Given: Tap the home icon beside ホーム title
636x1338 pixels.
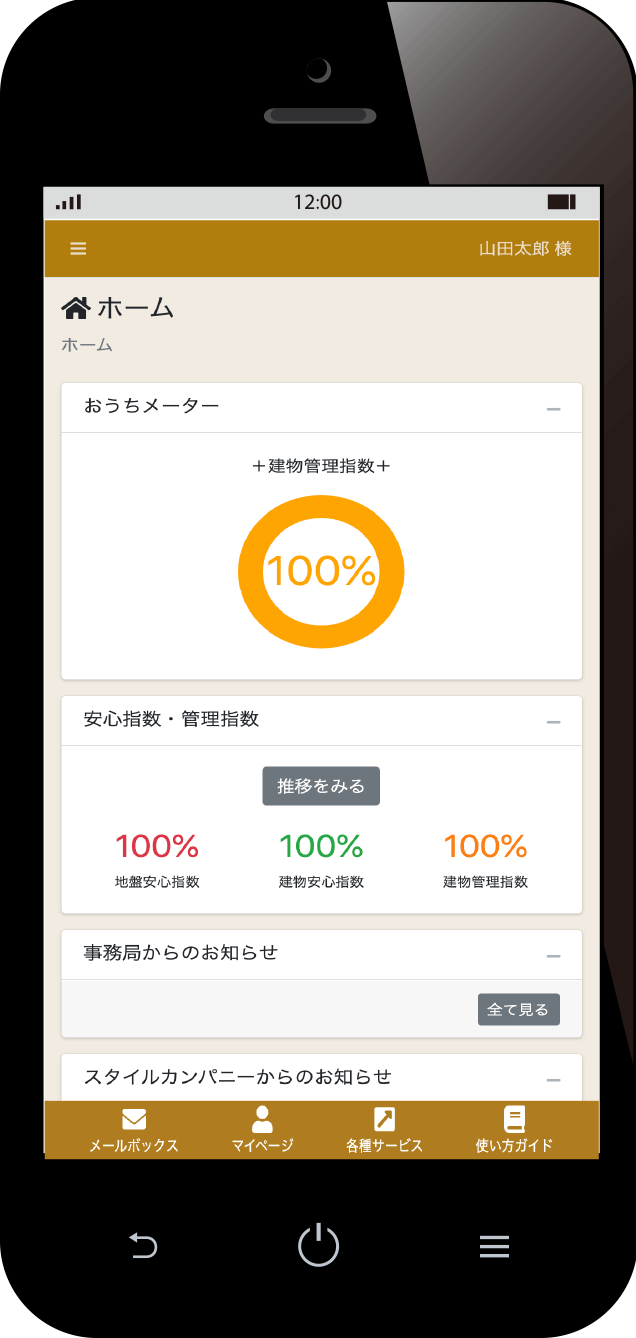Looking at the screenshot, I should click(x=76, y=308).
